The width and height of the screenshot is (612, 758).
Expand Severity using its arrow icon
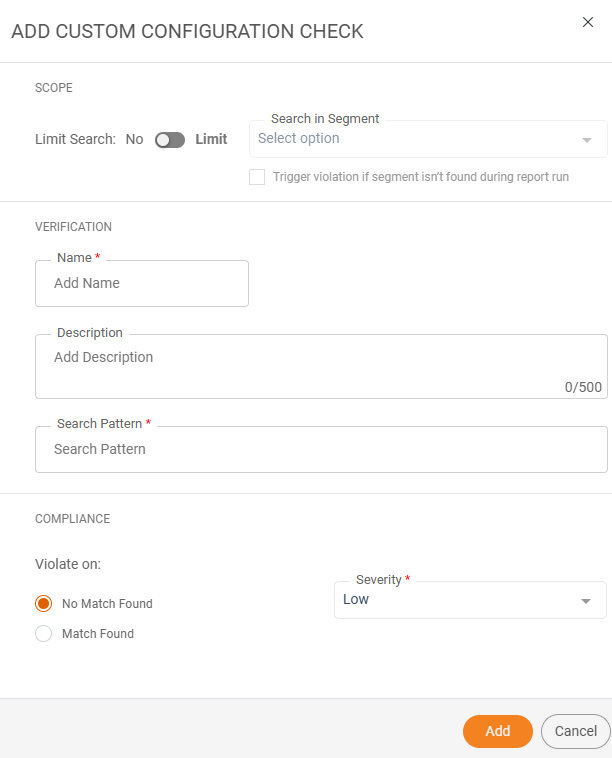pos(586,601)
